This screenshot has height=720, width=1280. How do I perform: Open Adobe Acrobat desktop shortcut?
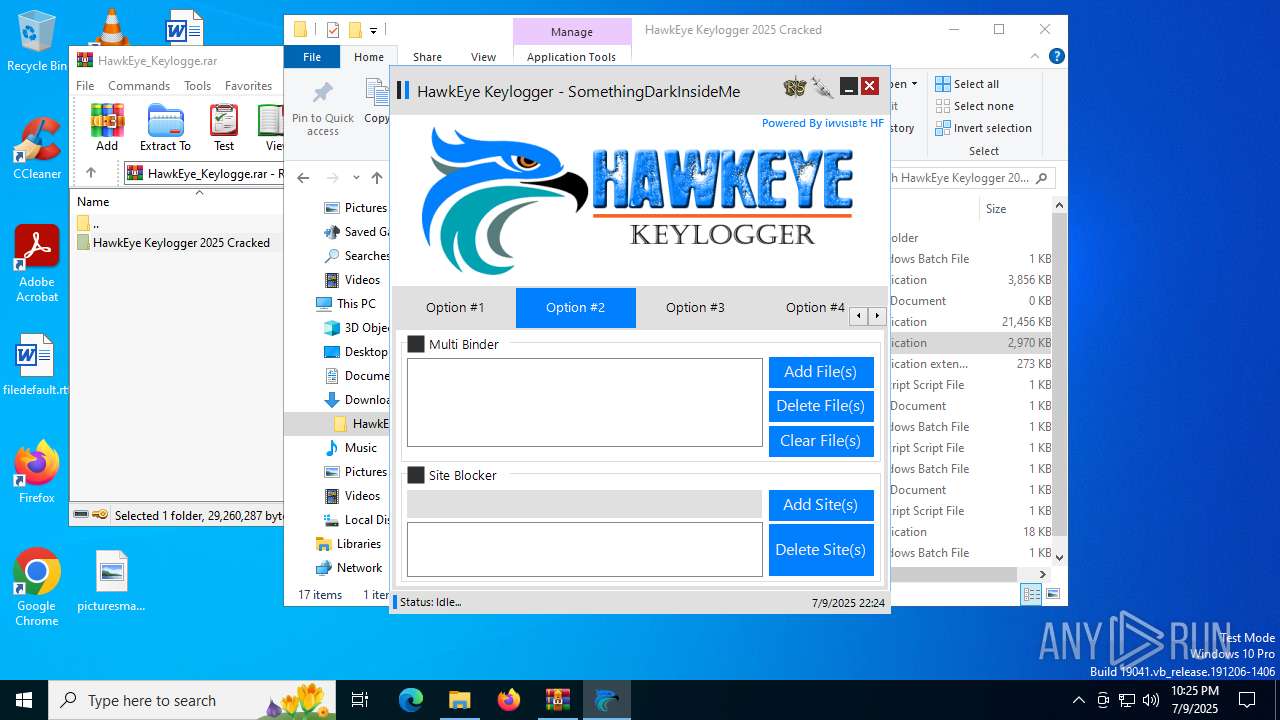point(37,263)
